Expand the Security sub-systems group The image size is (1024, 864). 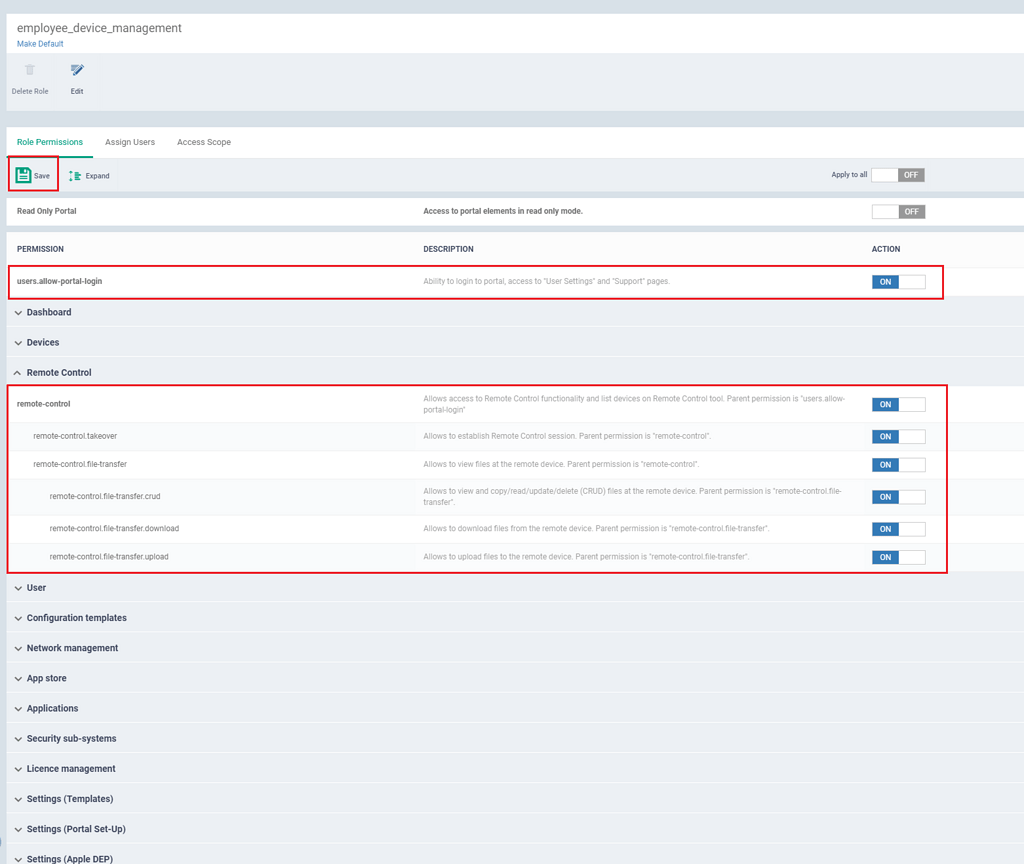(71, 739)
